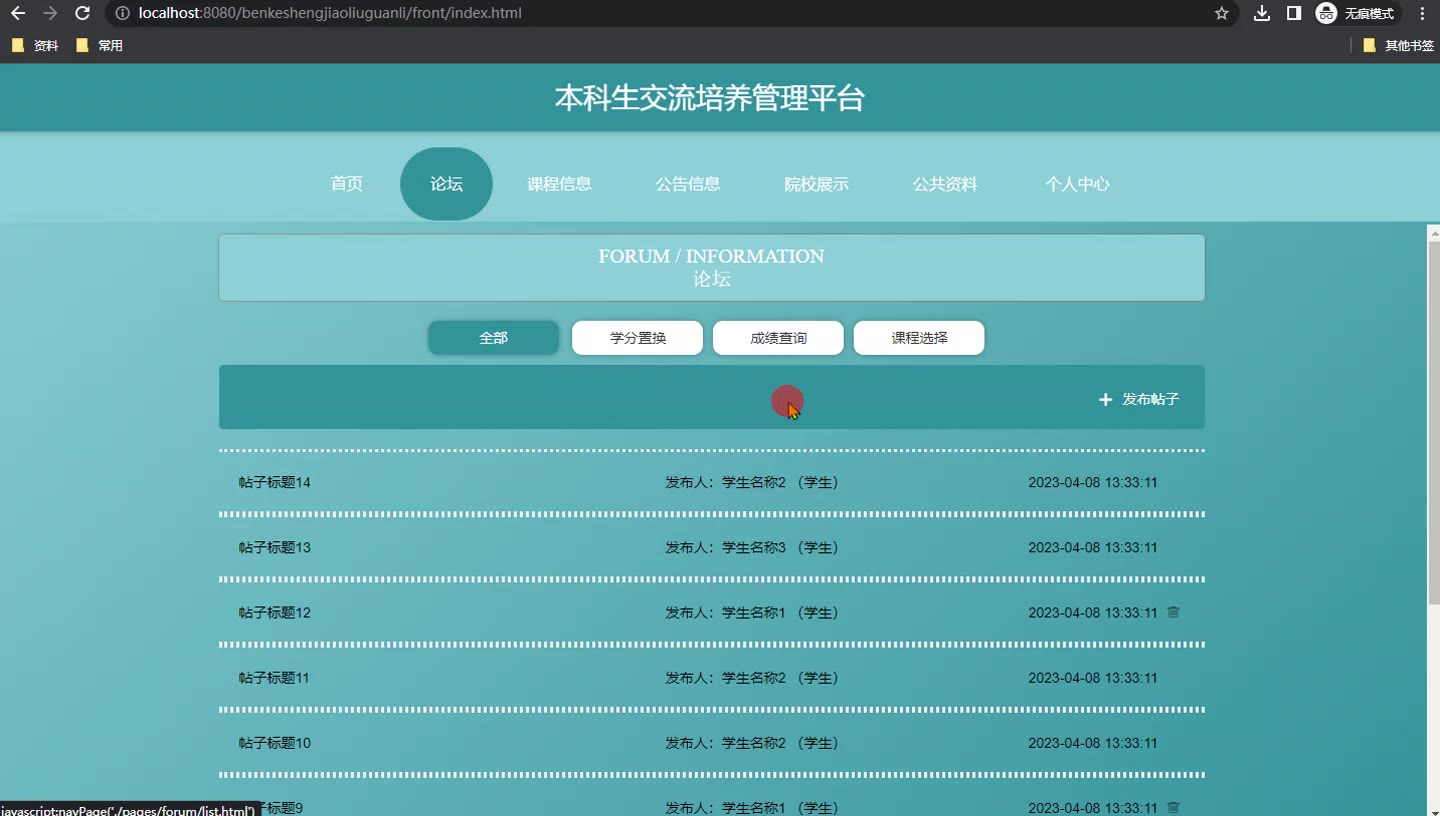
Task: Bookmark this page with the star icon
Action: [1221, 13]
